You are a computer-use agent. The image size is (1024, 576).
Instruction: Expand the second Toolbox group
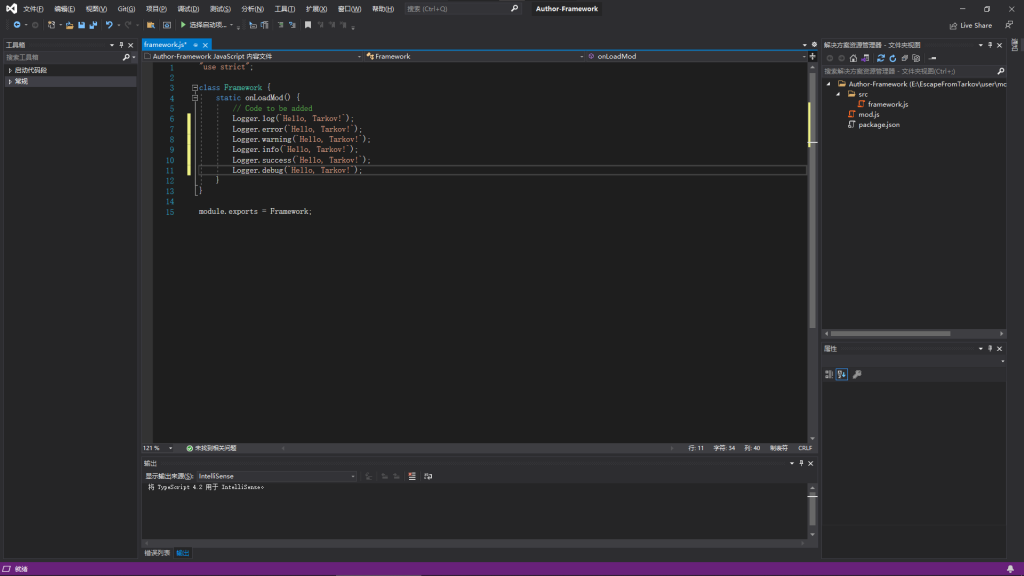click(10, 82)
